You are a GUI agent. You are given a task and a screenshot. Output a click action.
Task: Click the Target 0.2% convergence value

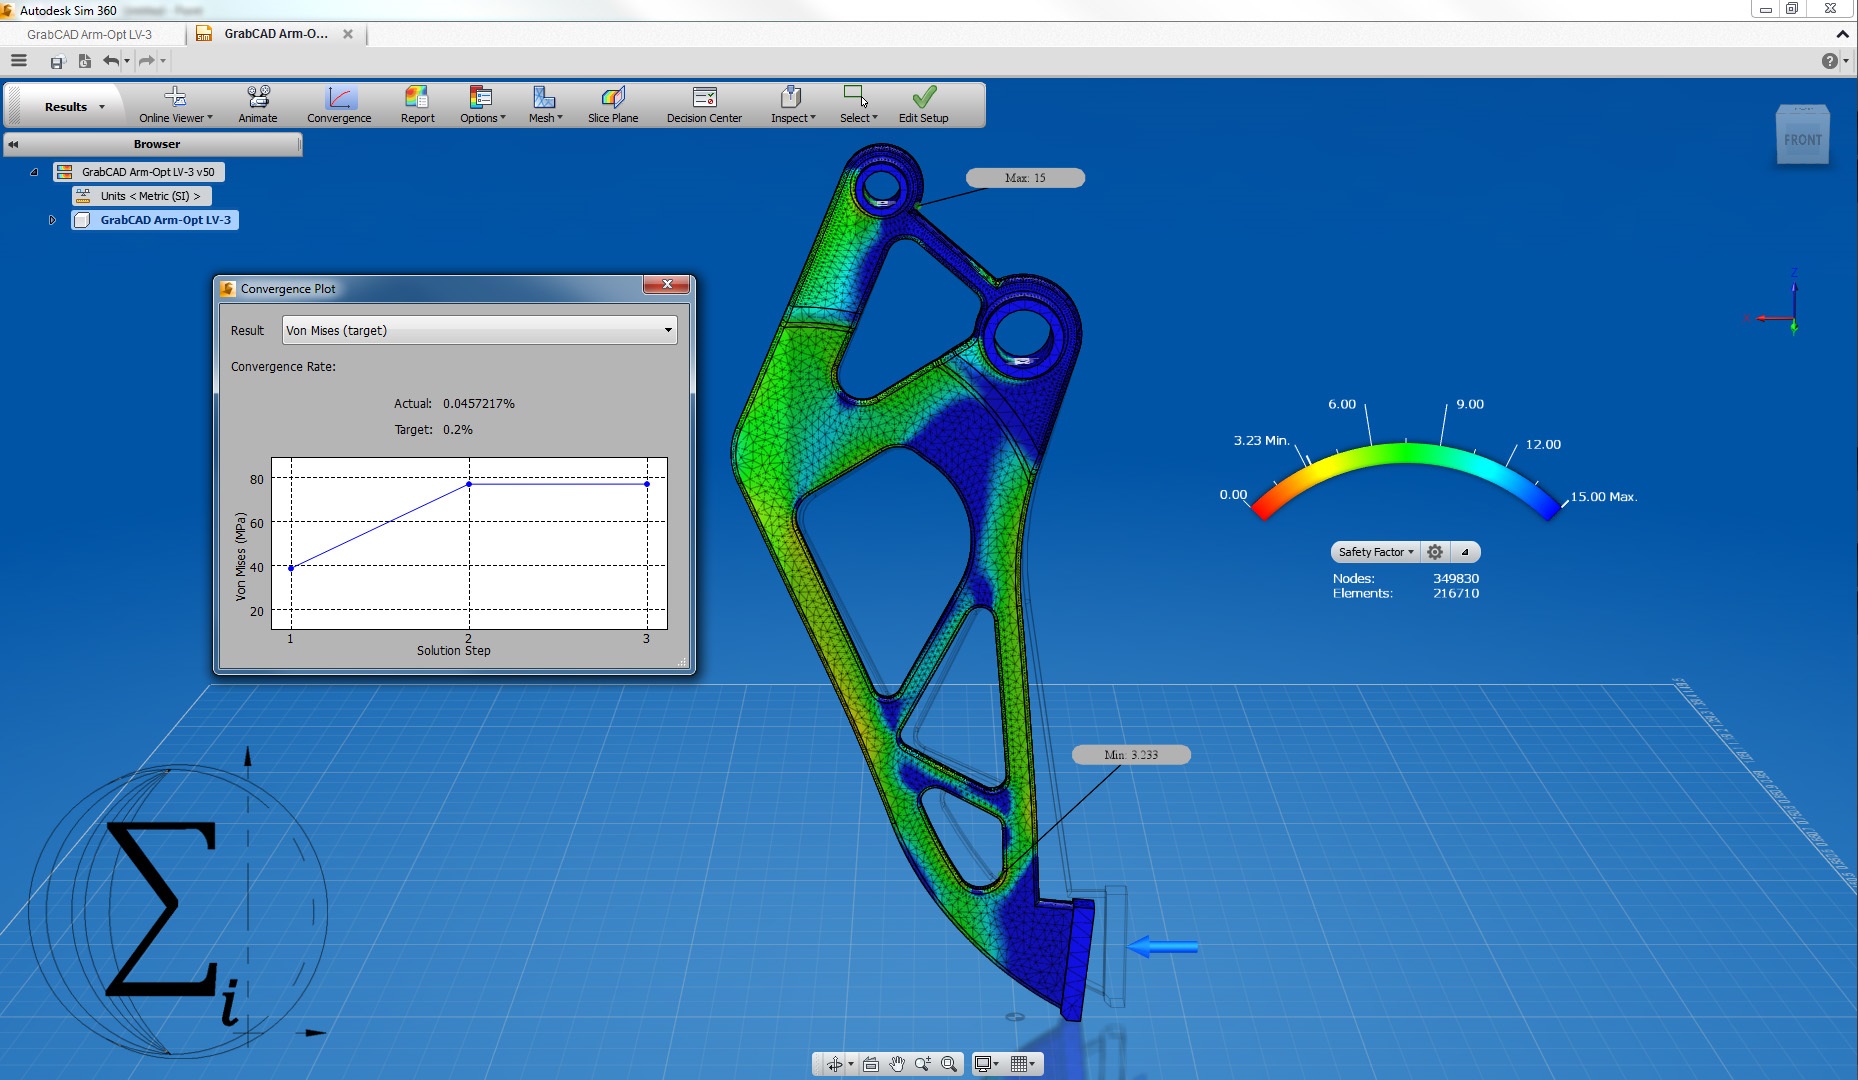coord(458,430)
